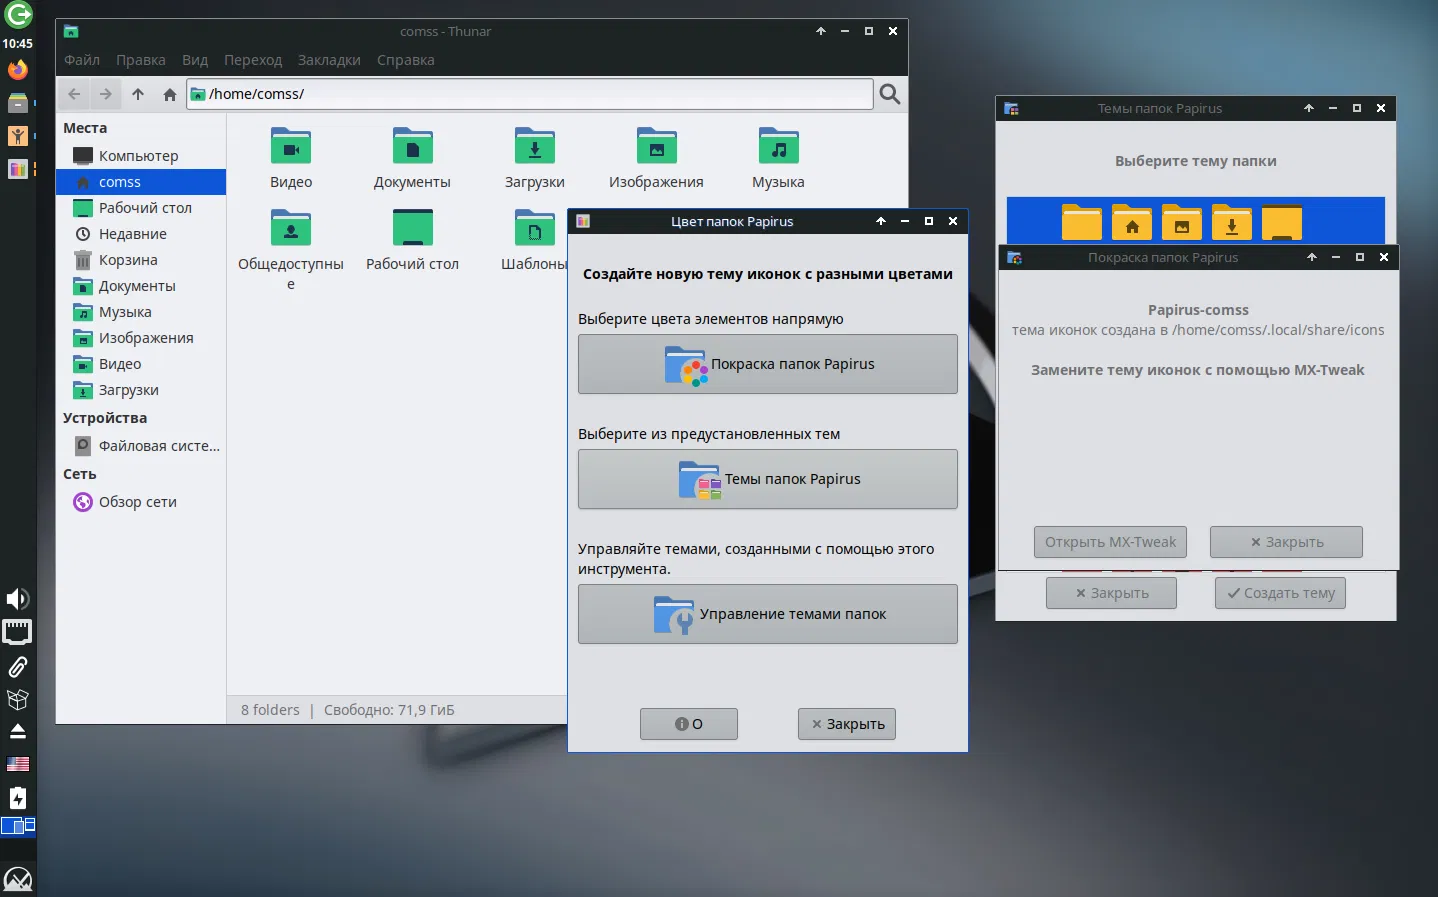Click the US flag keyboard layout indicator

point(18,764)
